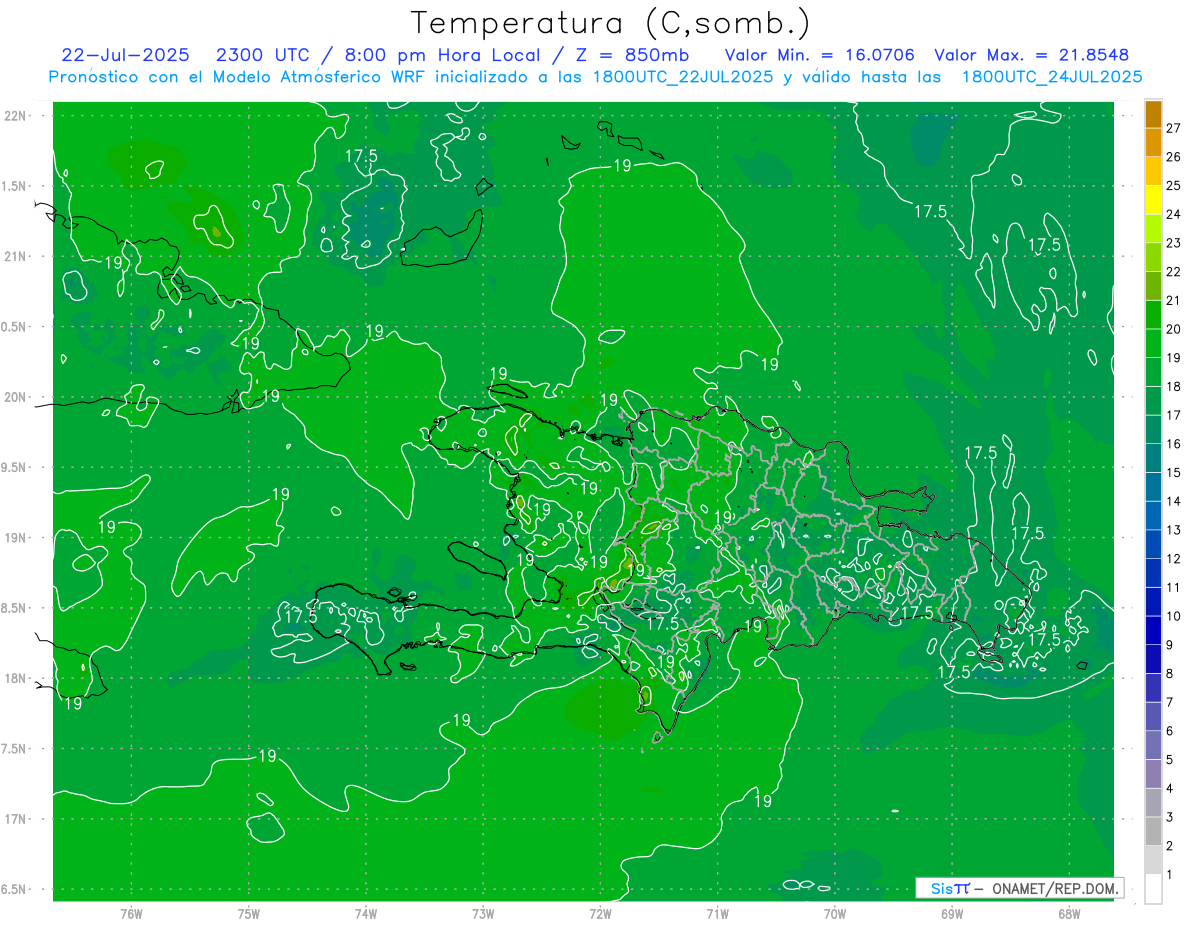Click the "68W" longitude axis label

pyautogui.click(x=1069, y=914)
